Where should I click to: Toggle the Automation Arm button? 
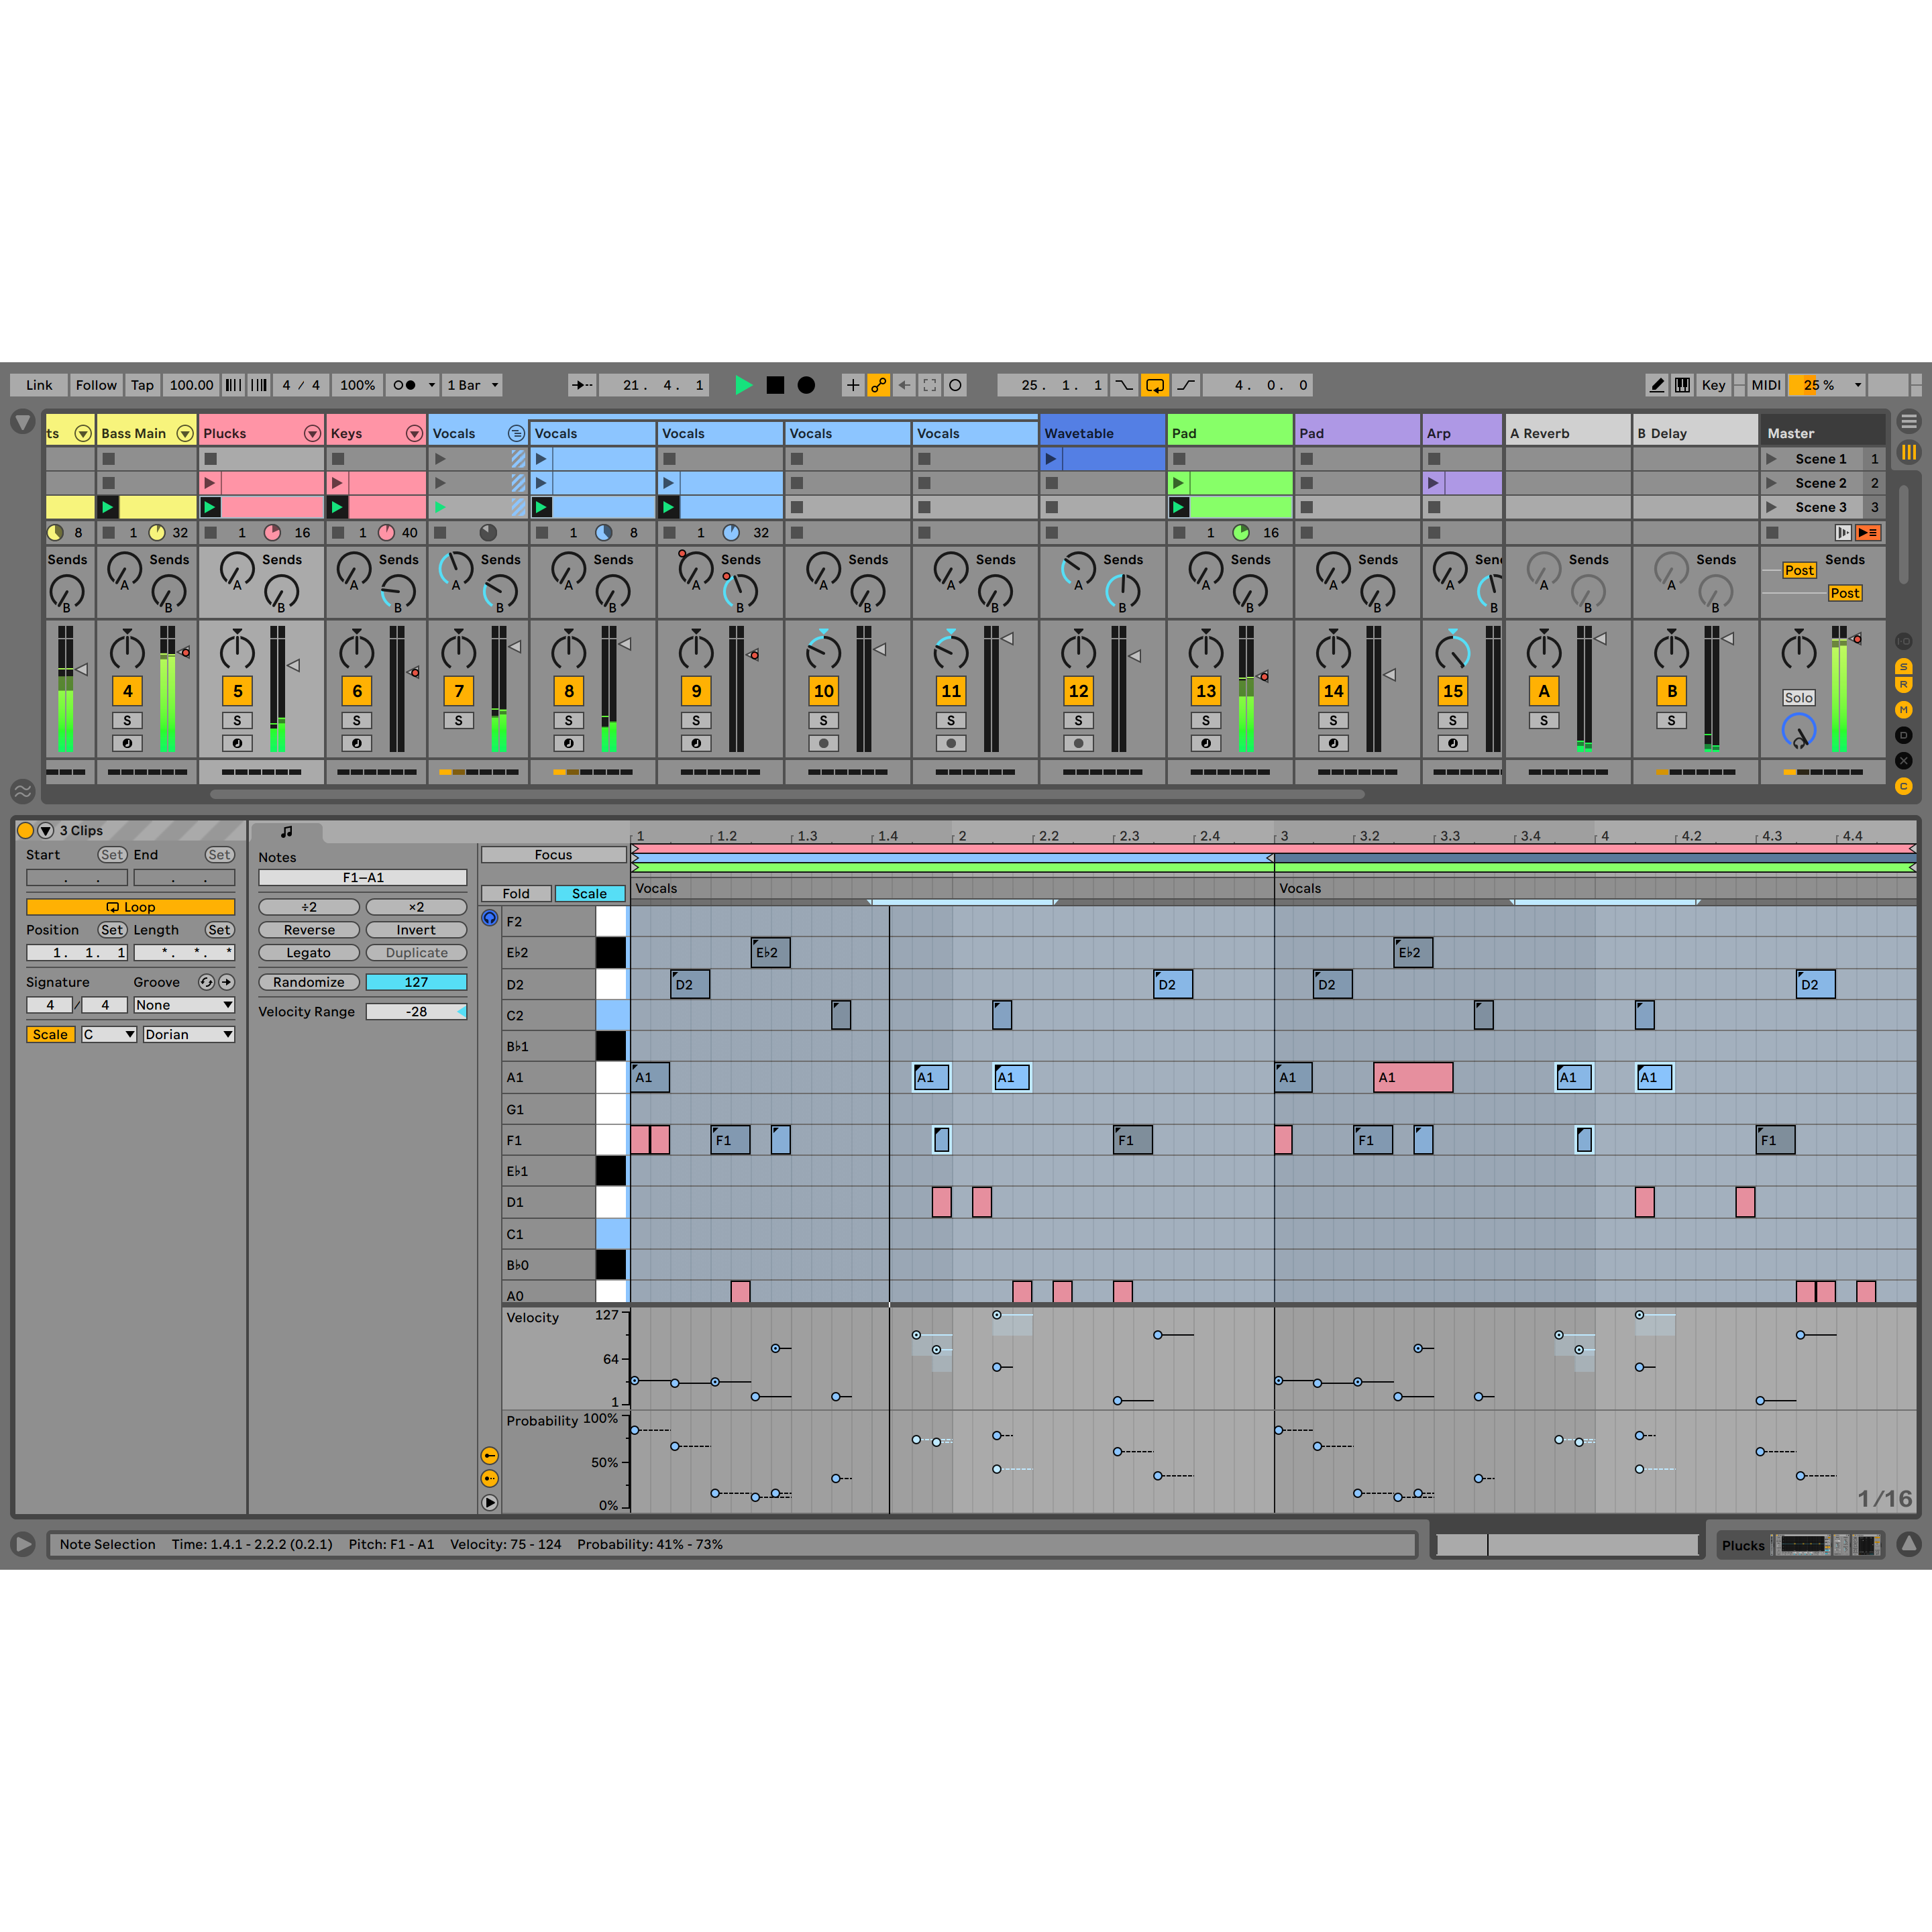tap(878, 385)
